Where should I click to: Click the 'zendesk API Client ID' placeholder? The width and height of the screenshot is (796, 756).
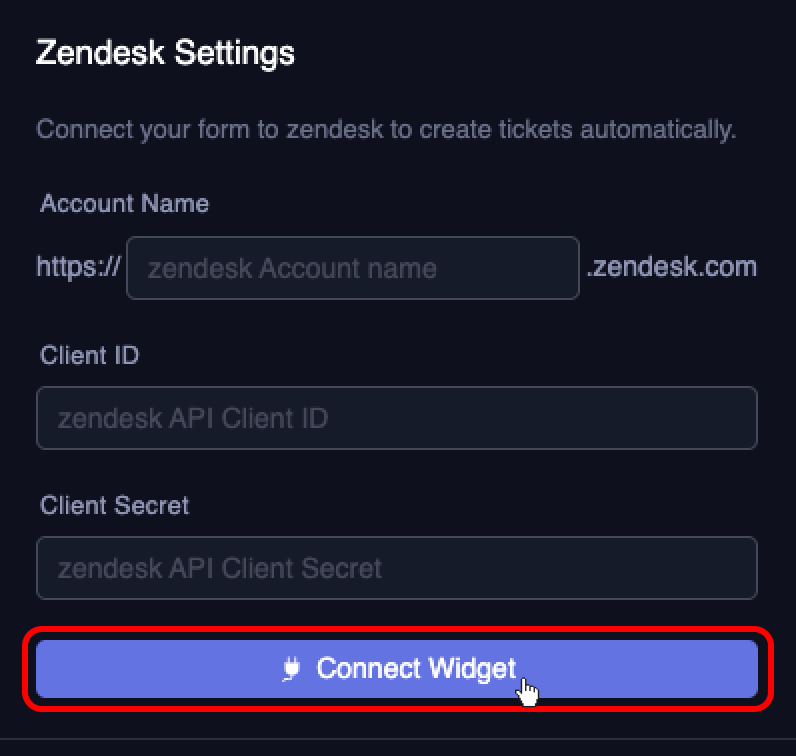pos(193,418)
